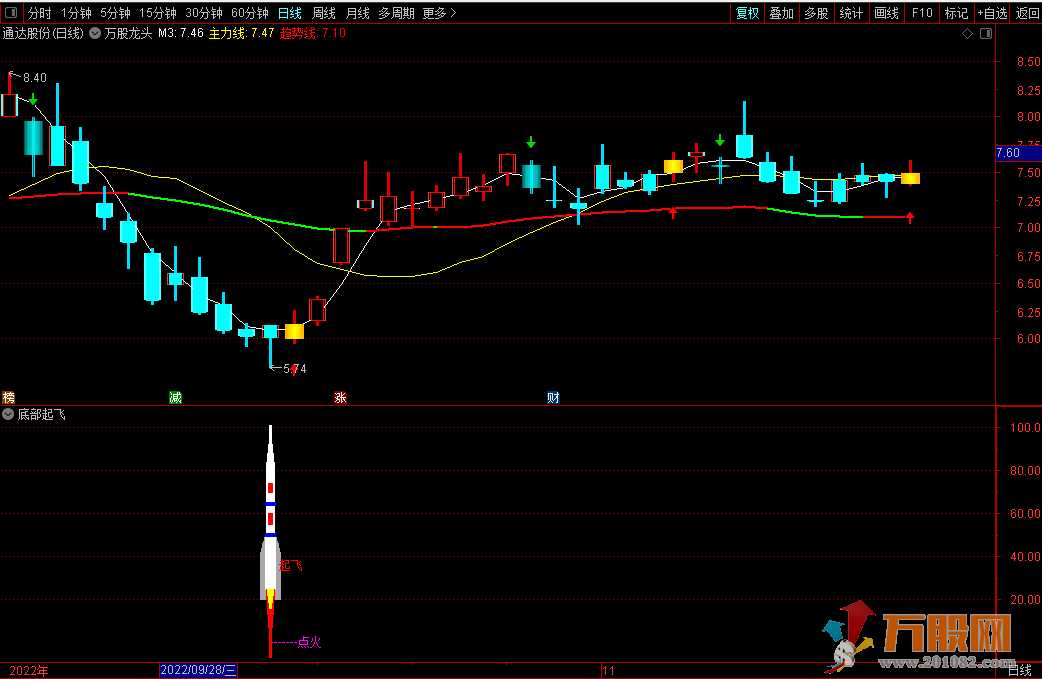The height and width of the screenshot is (679, 1042).
Task: Click the diamond icon at chart top-right
Action: click(x=968, y=33)
